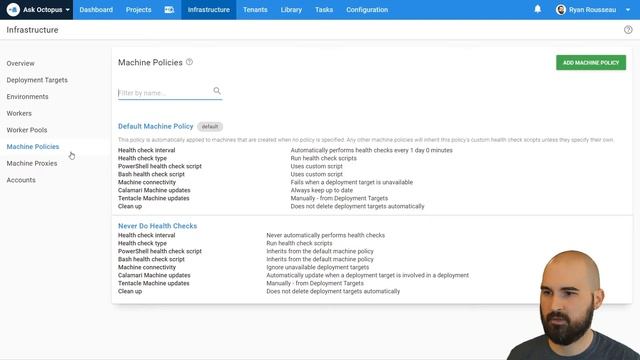Screen dimensions: 640x360
Task: Open the Library menu
Action: tap(291, 9)
